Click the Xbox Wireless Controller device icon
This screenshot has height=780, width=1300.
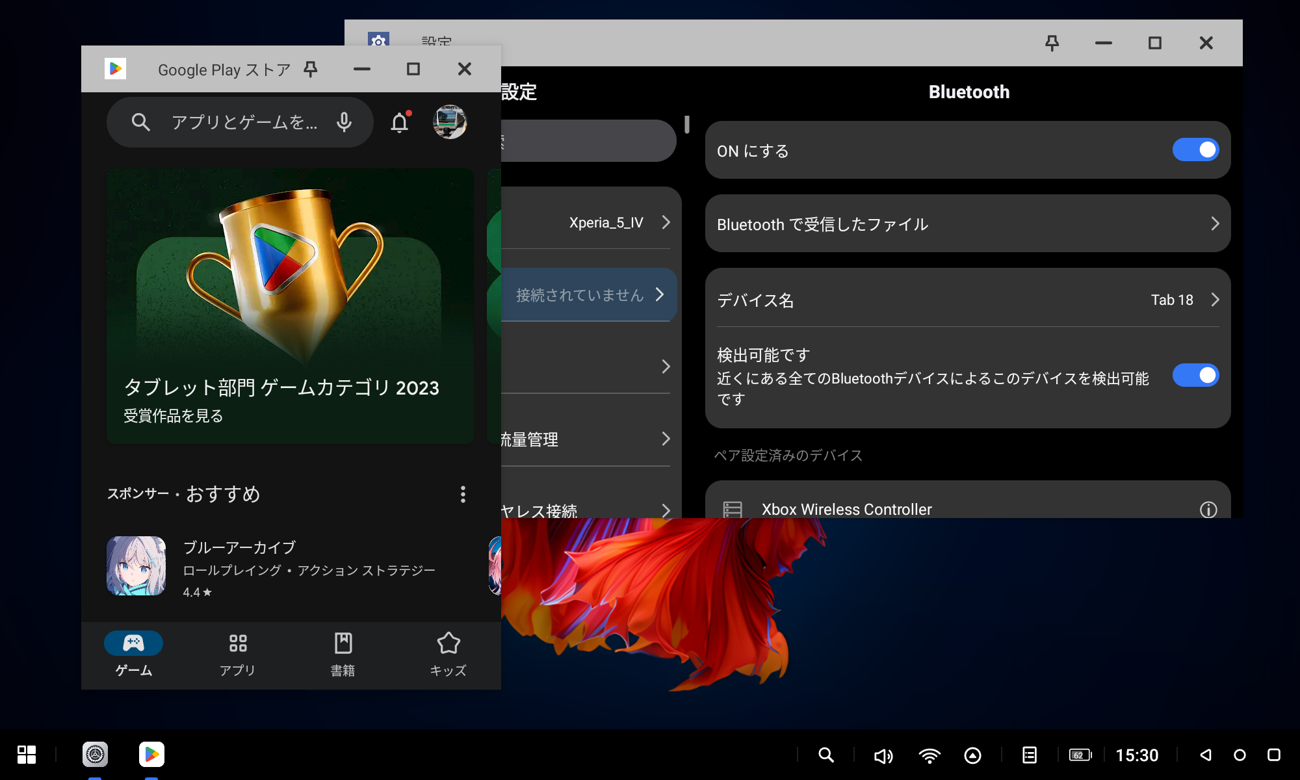pyautogui.click(x=733, y=509)
